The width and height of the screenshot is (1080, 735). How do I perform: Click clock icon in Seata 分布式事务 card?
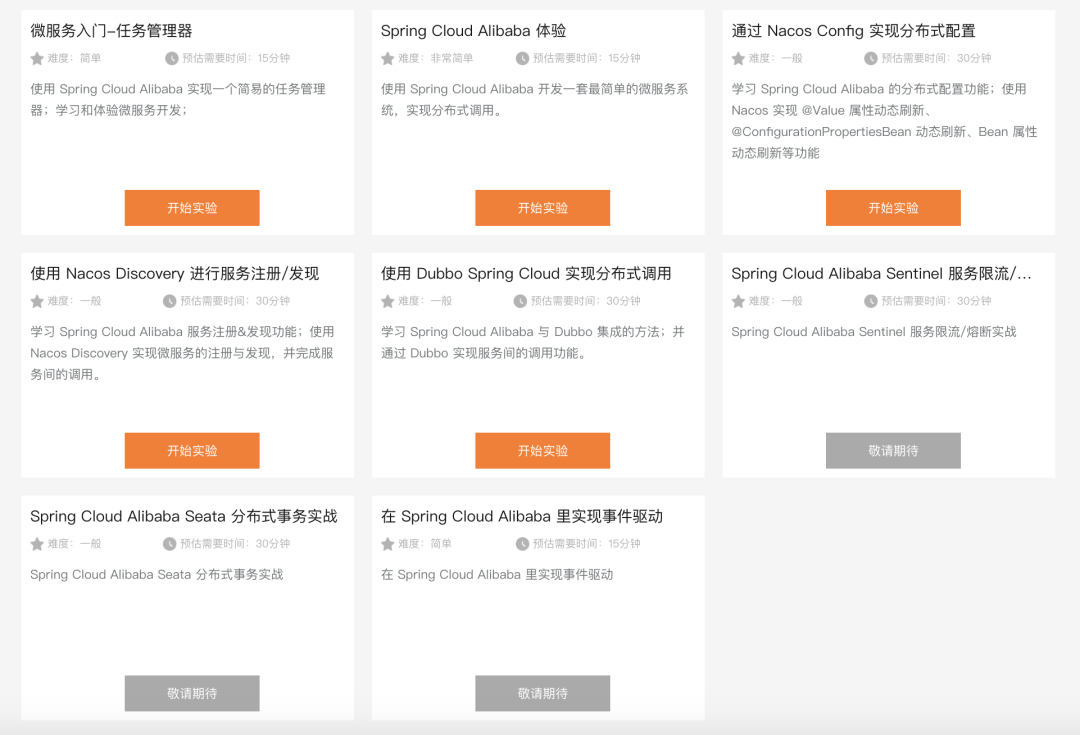169,544
